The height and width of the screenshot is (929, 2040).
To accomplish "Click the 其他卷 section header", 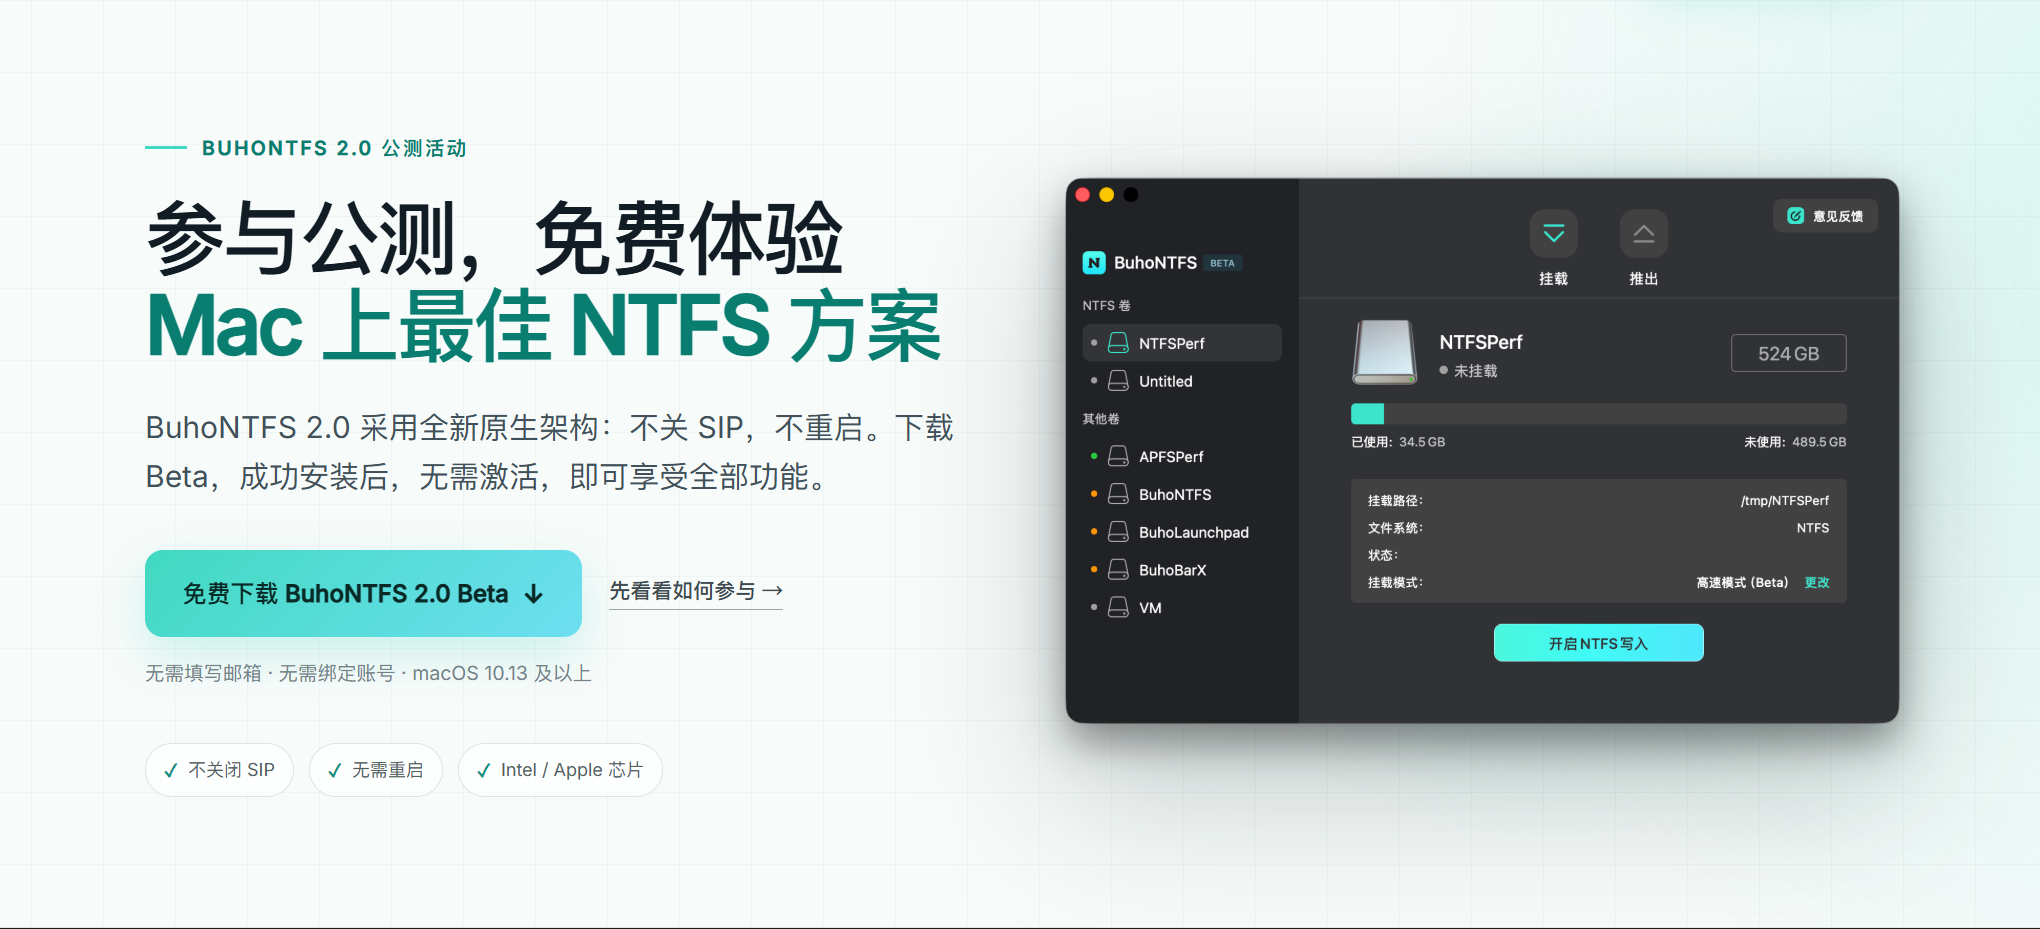I will click(x=1101, y=419).
